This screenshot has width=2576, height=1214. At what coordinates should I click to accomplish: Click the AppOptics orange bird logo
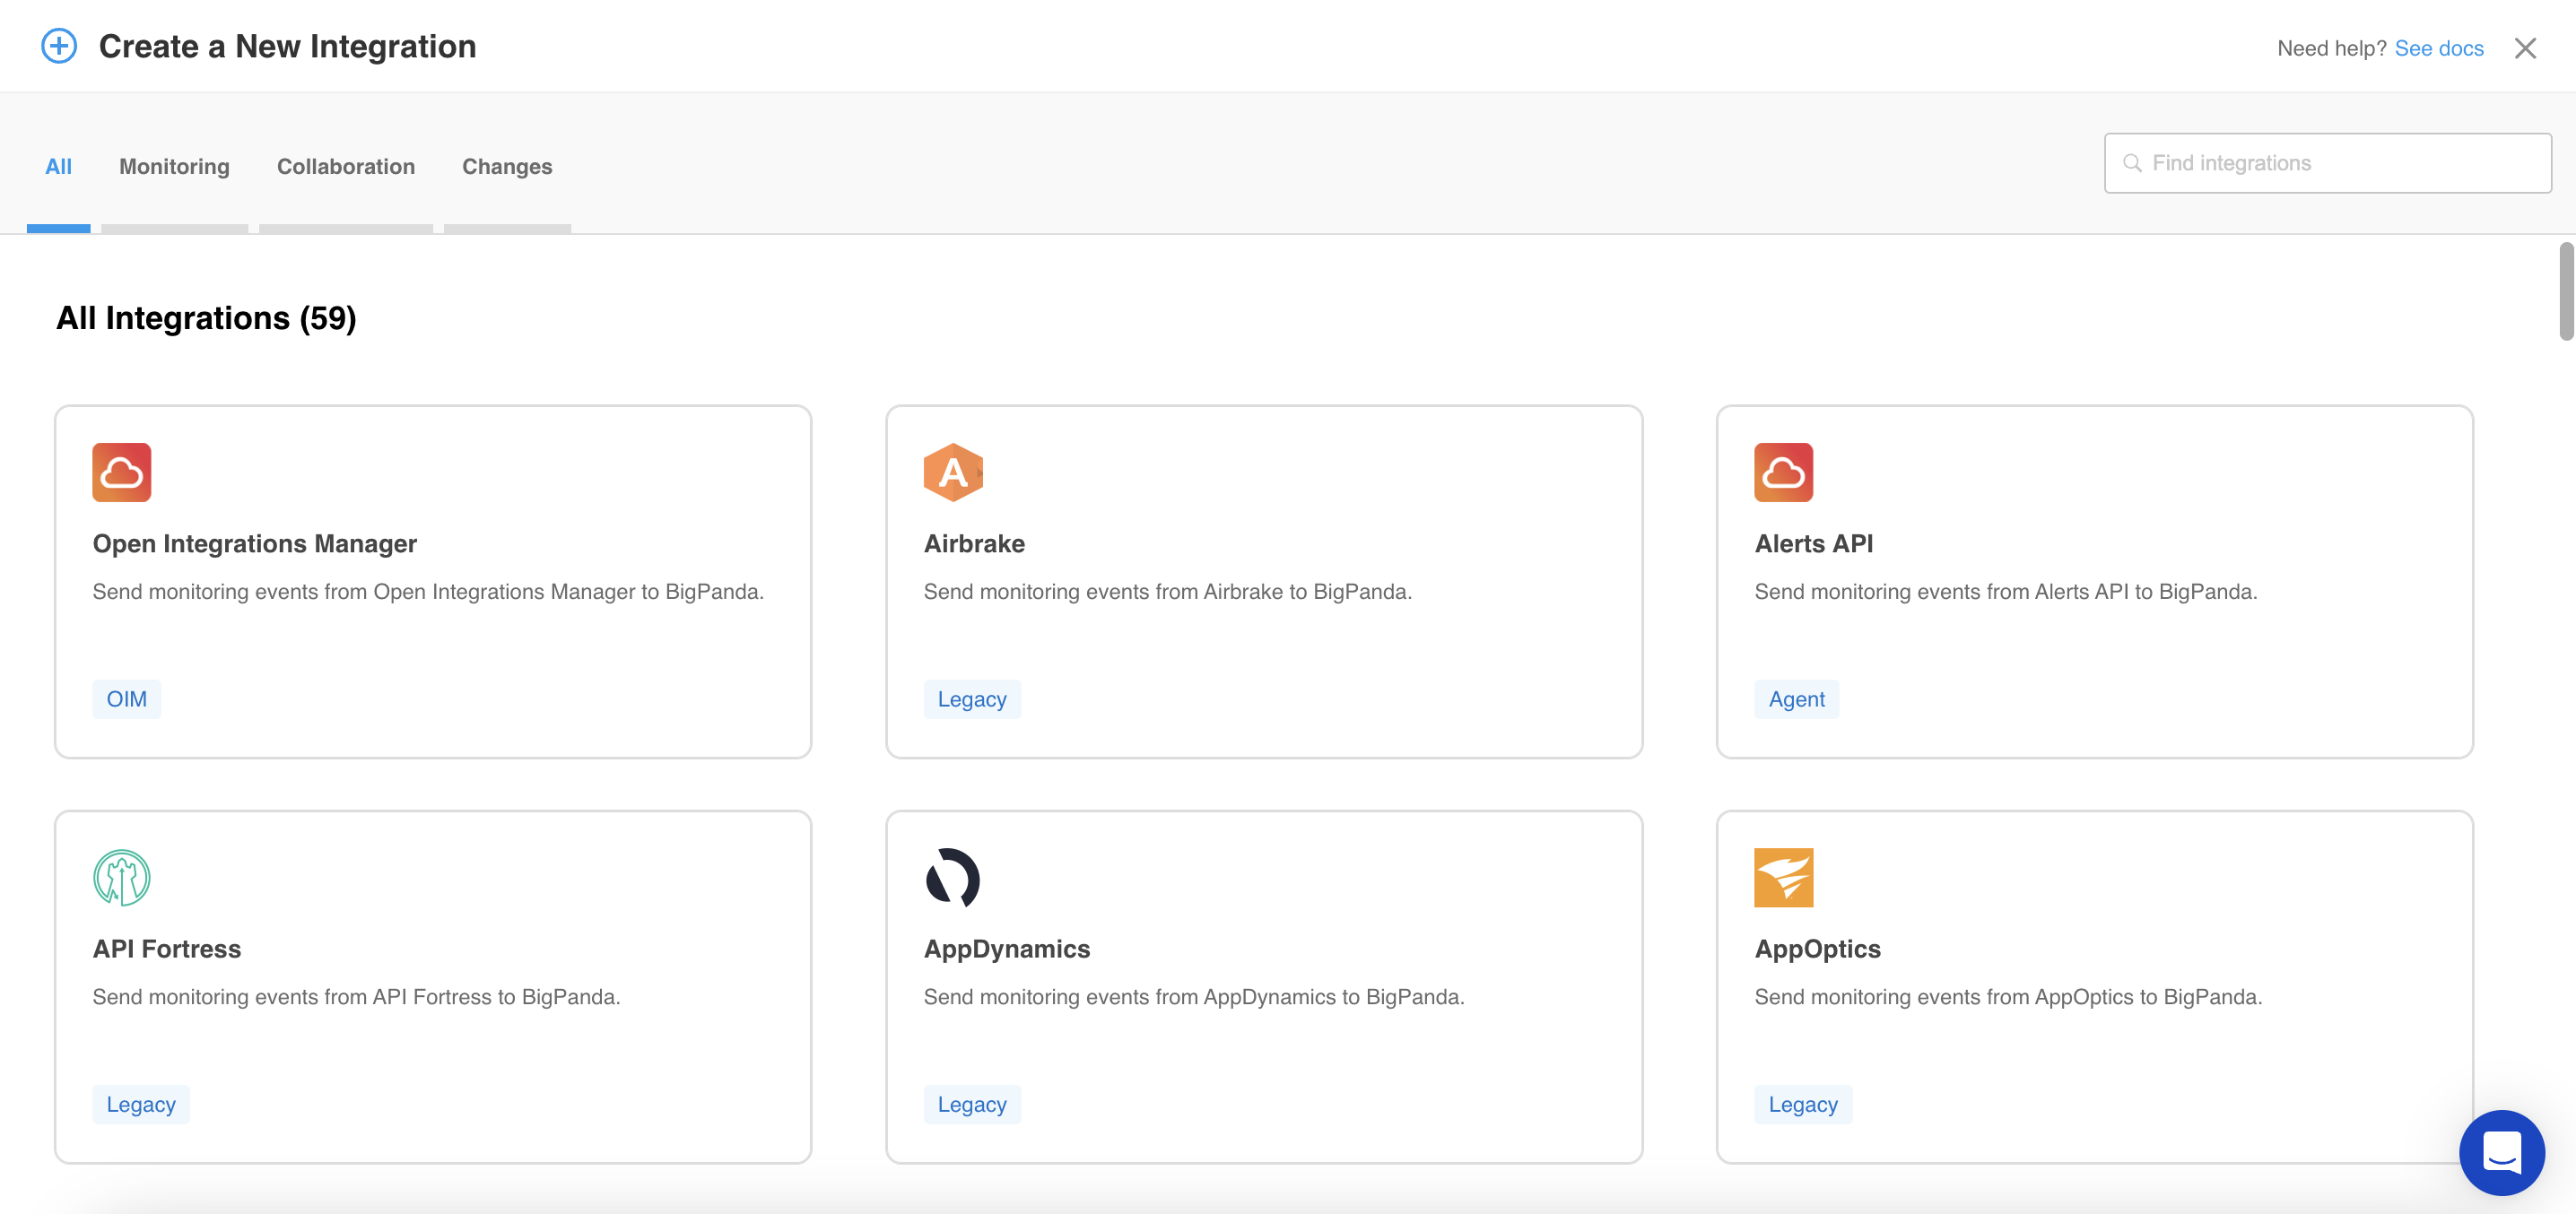coord(1783,877)
